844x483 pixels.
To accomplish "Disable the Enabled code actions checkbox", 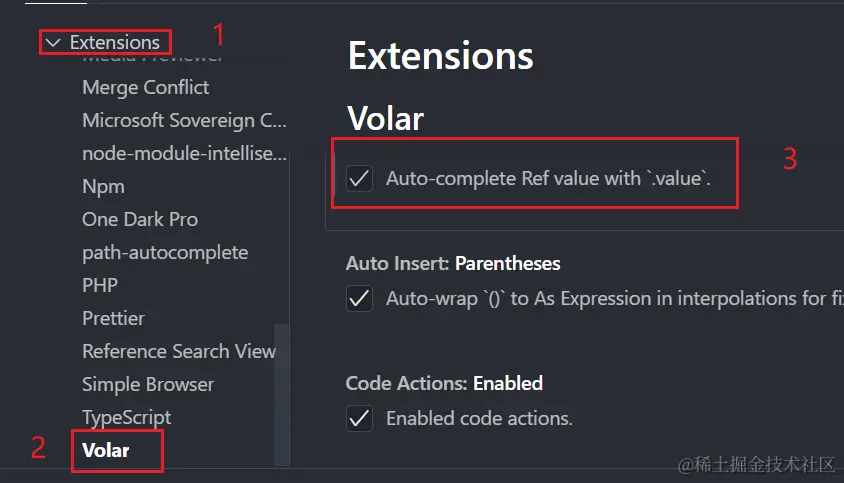I will coord(359,418).
